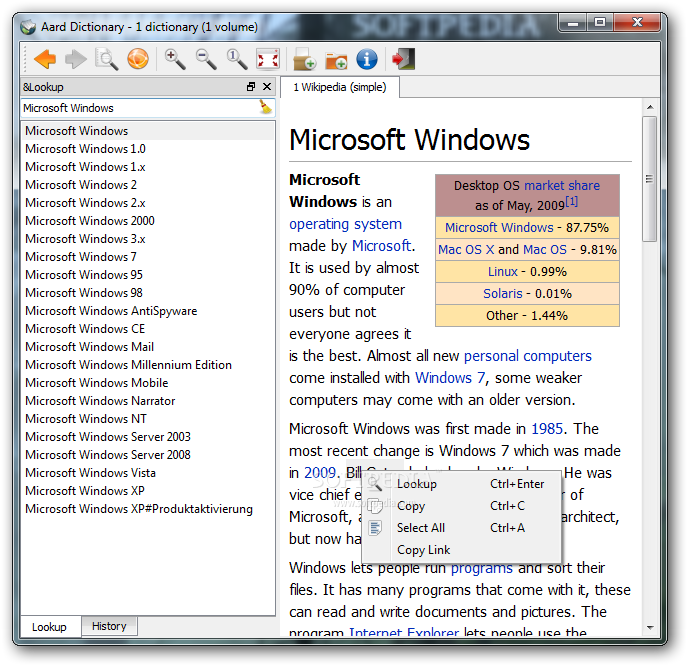The height and width of the screenshot is (666, 688).
Task: Choose Copy Link in the context menu
Action: 462,550
